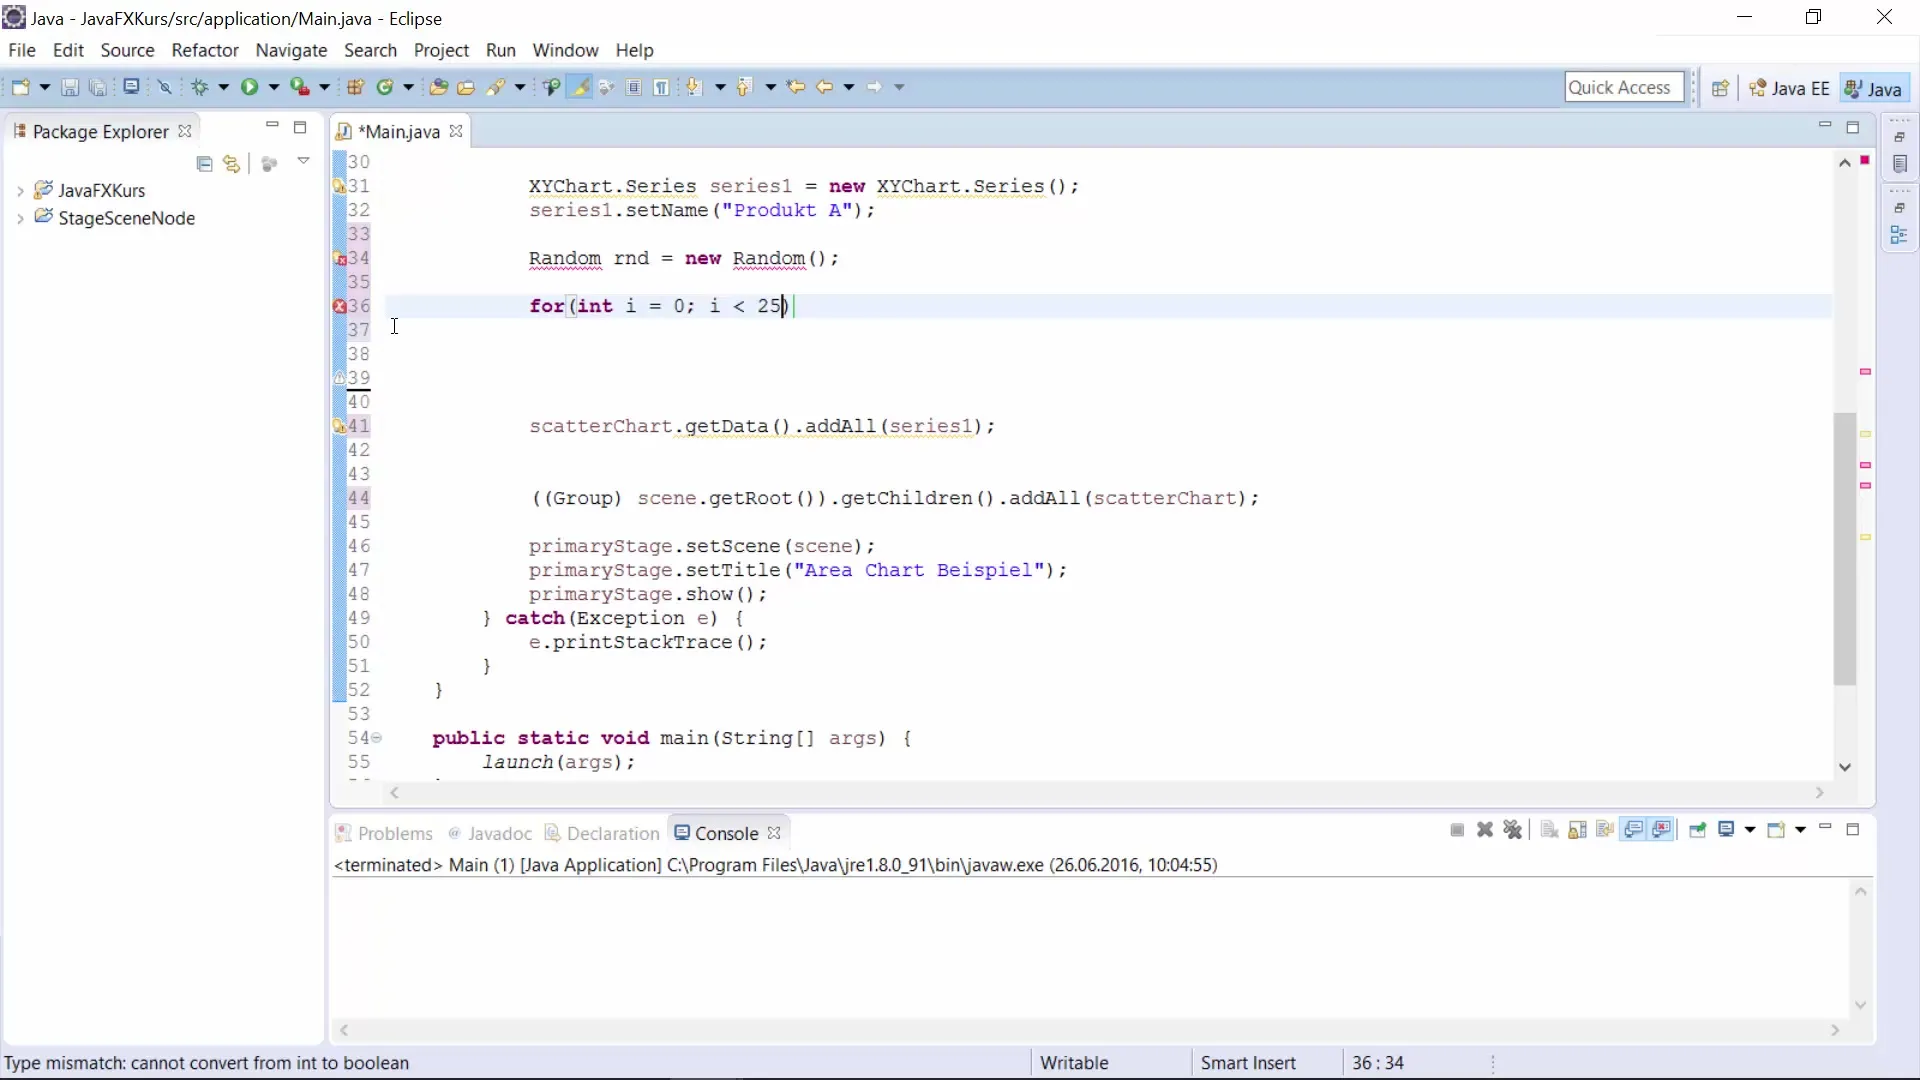Image resolution: width=1920 pixels, height=1080 pixels.
Task: Open the Refactor menu
Action: 205,50
